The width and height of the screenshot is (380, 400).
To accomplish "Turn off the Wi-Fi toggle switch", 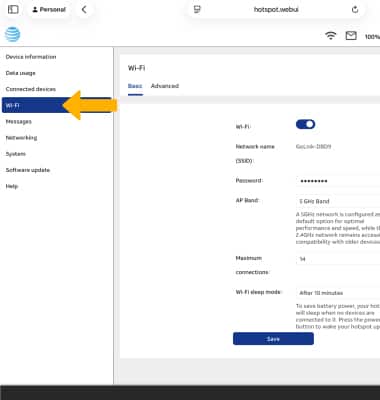I will click(x=305, y=124).
